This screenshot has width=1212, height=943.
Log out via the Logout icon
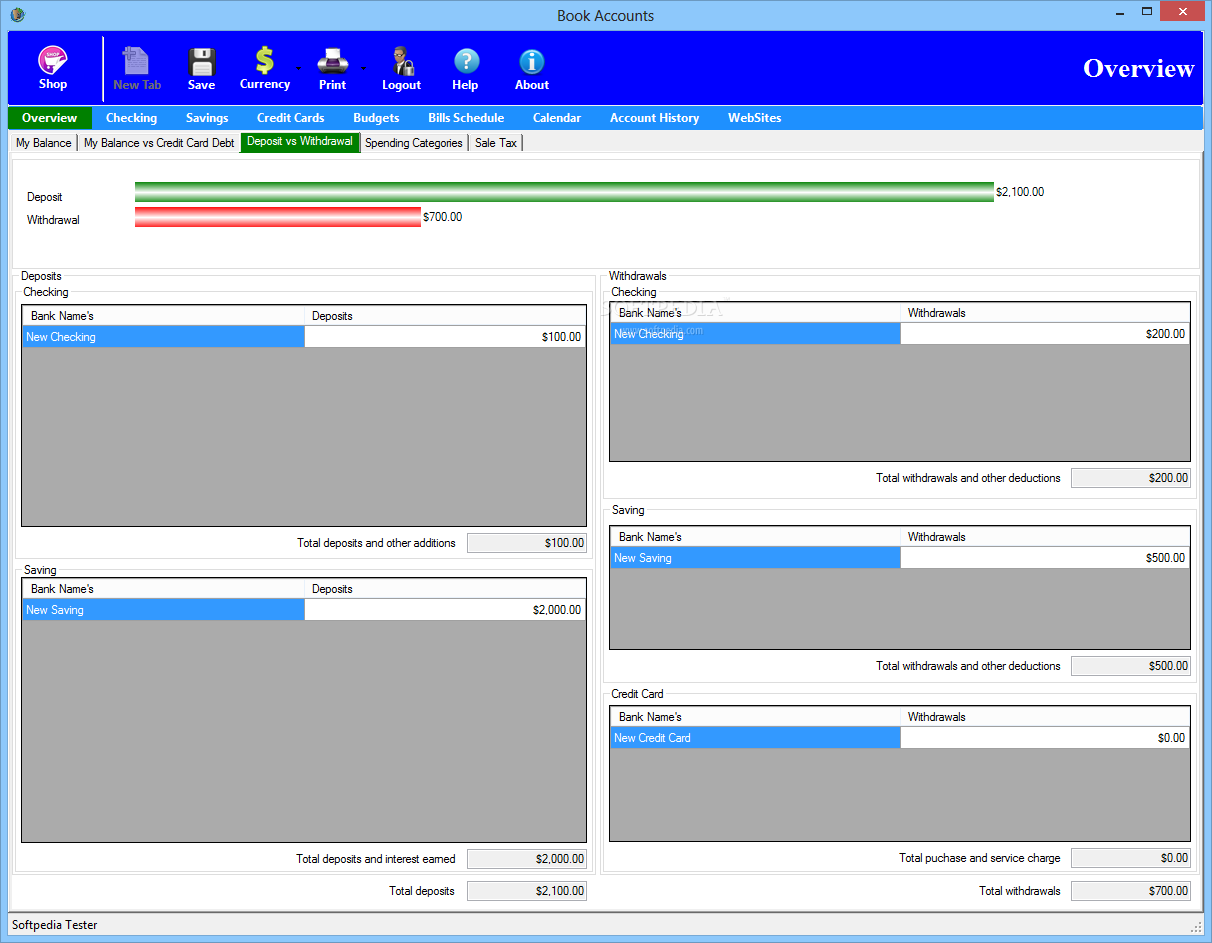(x=402, y=68)
